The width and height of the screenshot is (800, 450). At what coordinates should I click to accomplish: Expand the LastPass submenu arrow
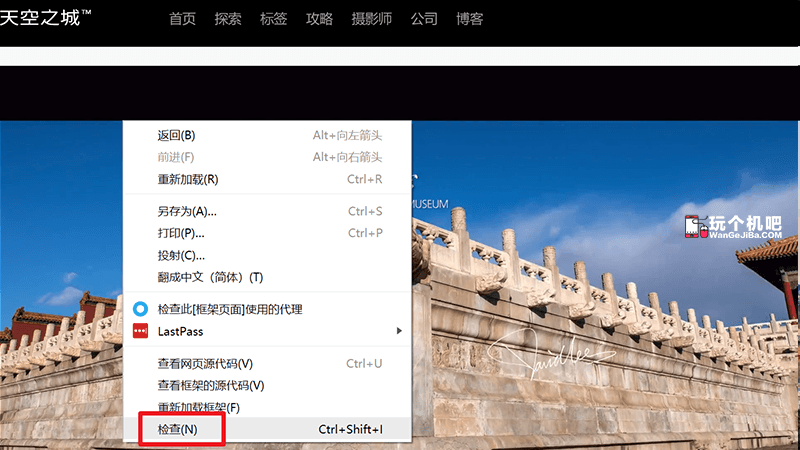pyautogui.click(x=399, y=331)
